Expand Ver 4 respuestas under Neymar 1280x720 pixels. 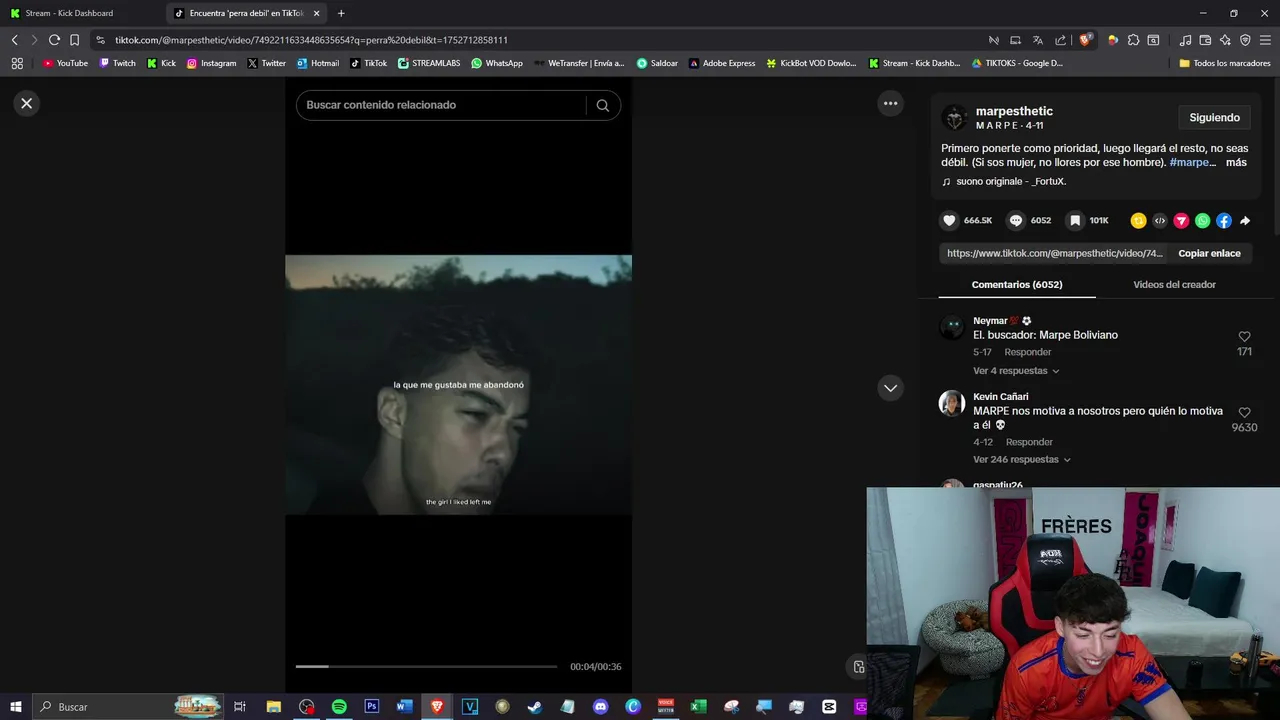(1016, 371)
